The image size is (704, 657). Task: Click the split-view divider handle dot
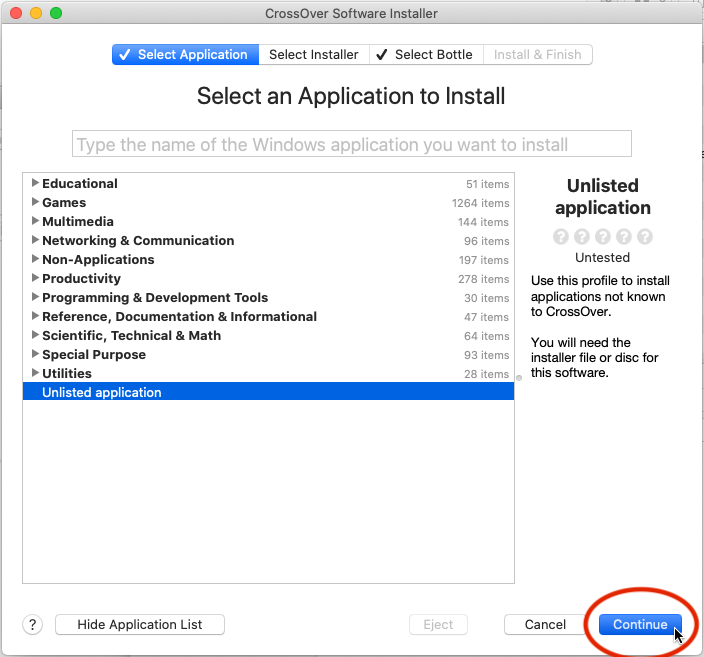point(519,378)
